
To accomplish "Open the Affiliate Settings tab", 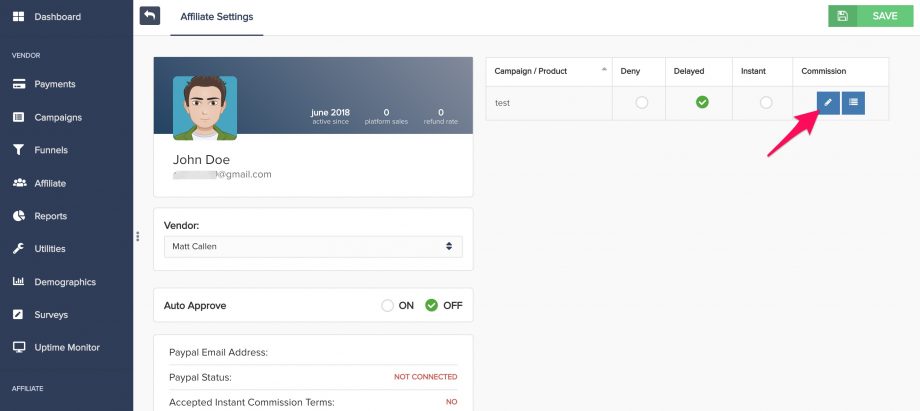I will pyautogui.click(x=217, y=17).
